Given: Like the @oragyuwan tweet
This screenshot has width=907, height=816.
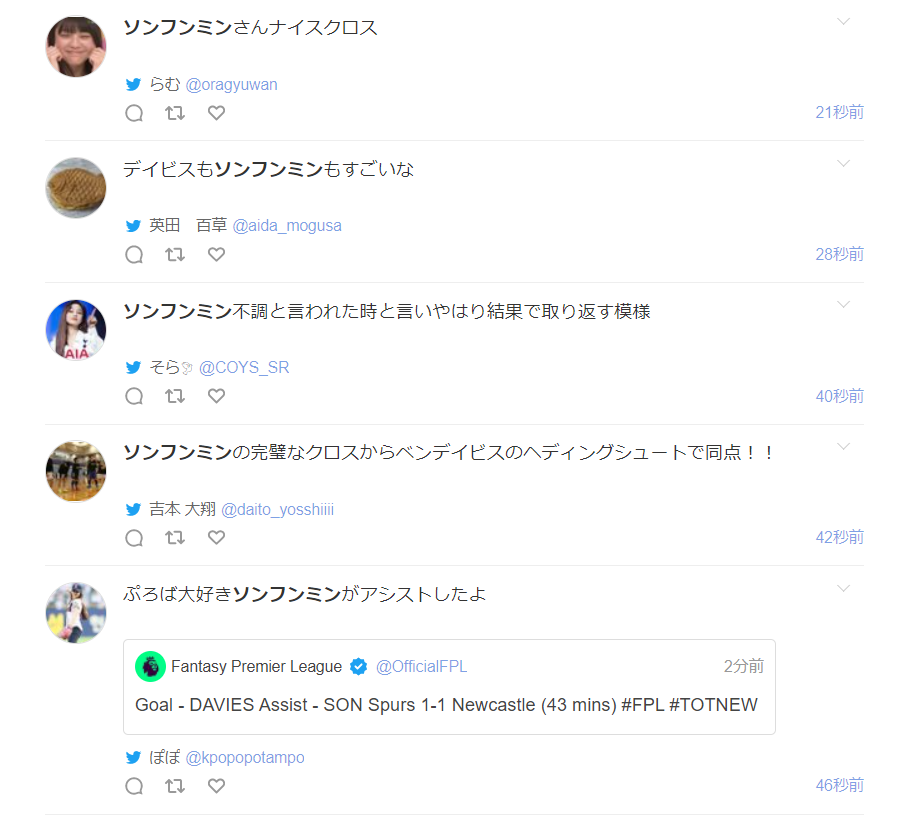Looking at the screenshot, I should coord(216,113).
